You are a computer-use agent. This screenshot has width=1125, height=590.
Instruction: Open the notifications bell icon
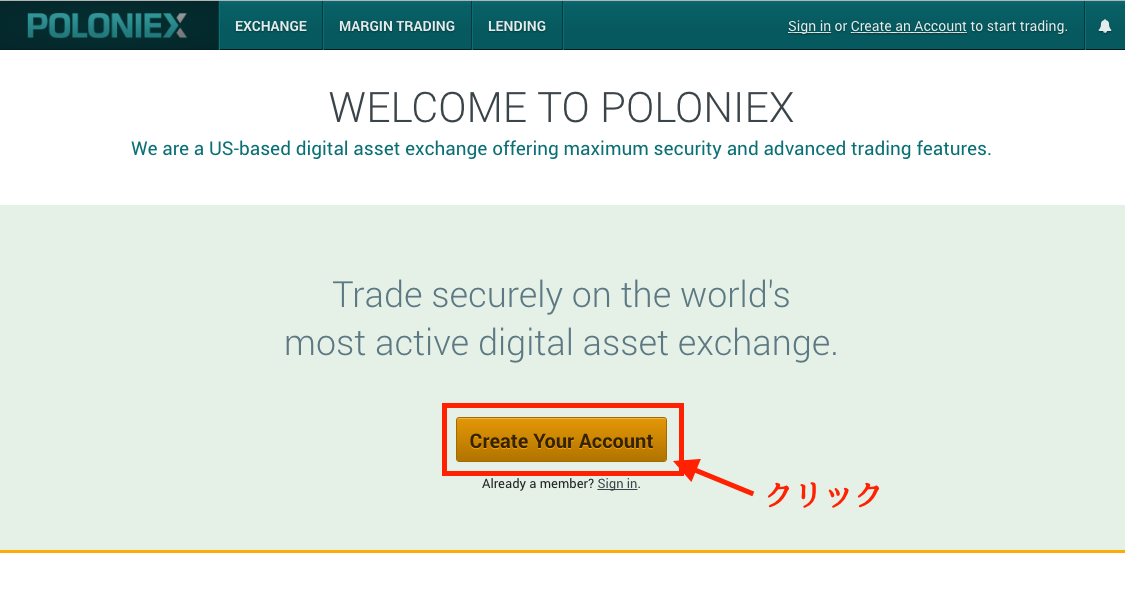pos(1105,26)
